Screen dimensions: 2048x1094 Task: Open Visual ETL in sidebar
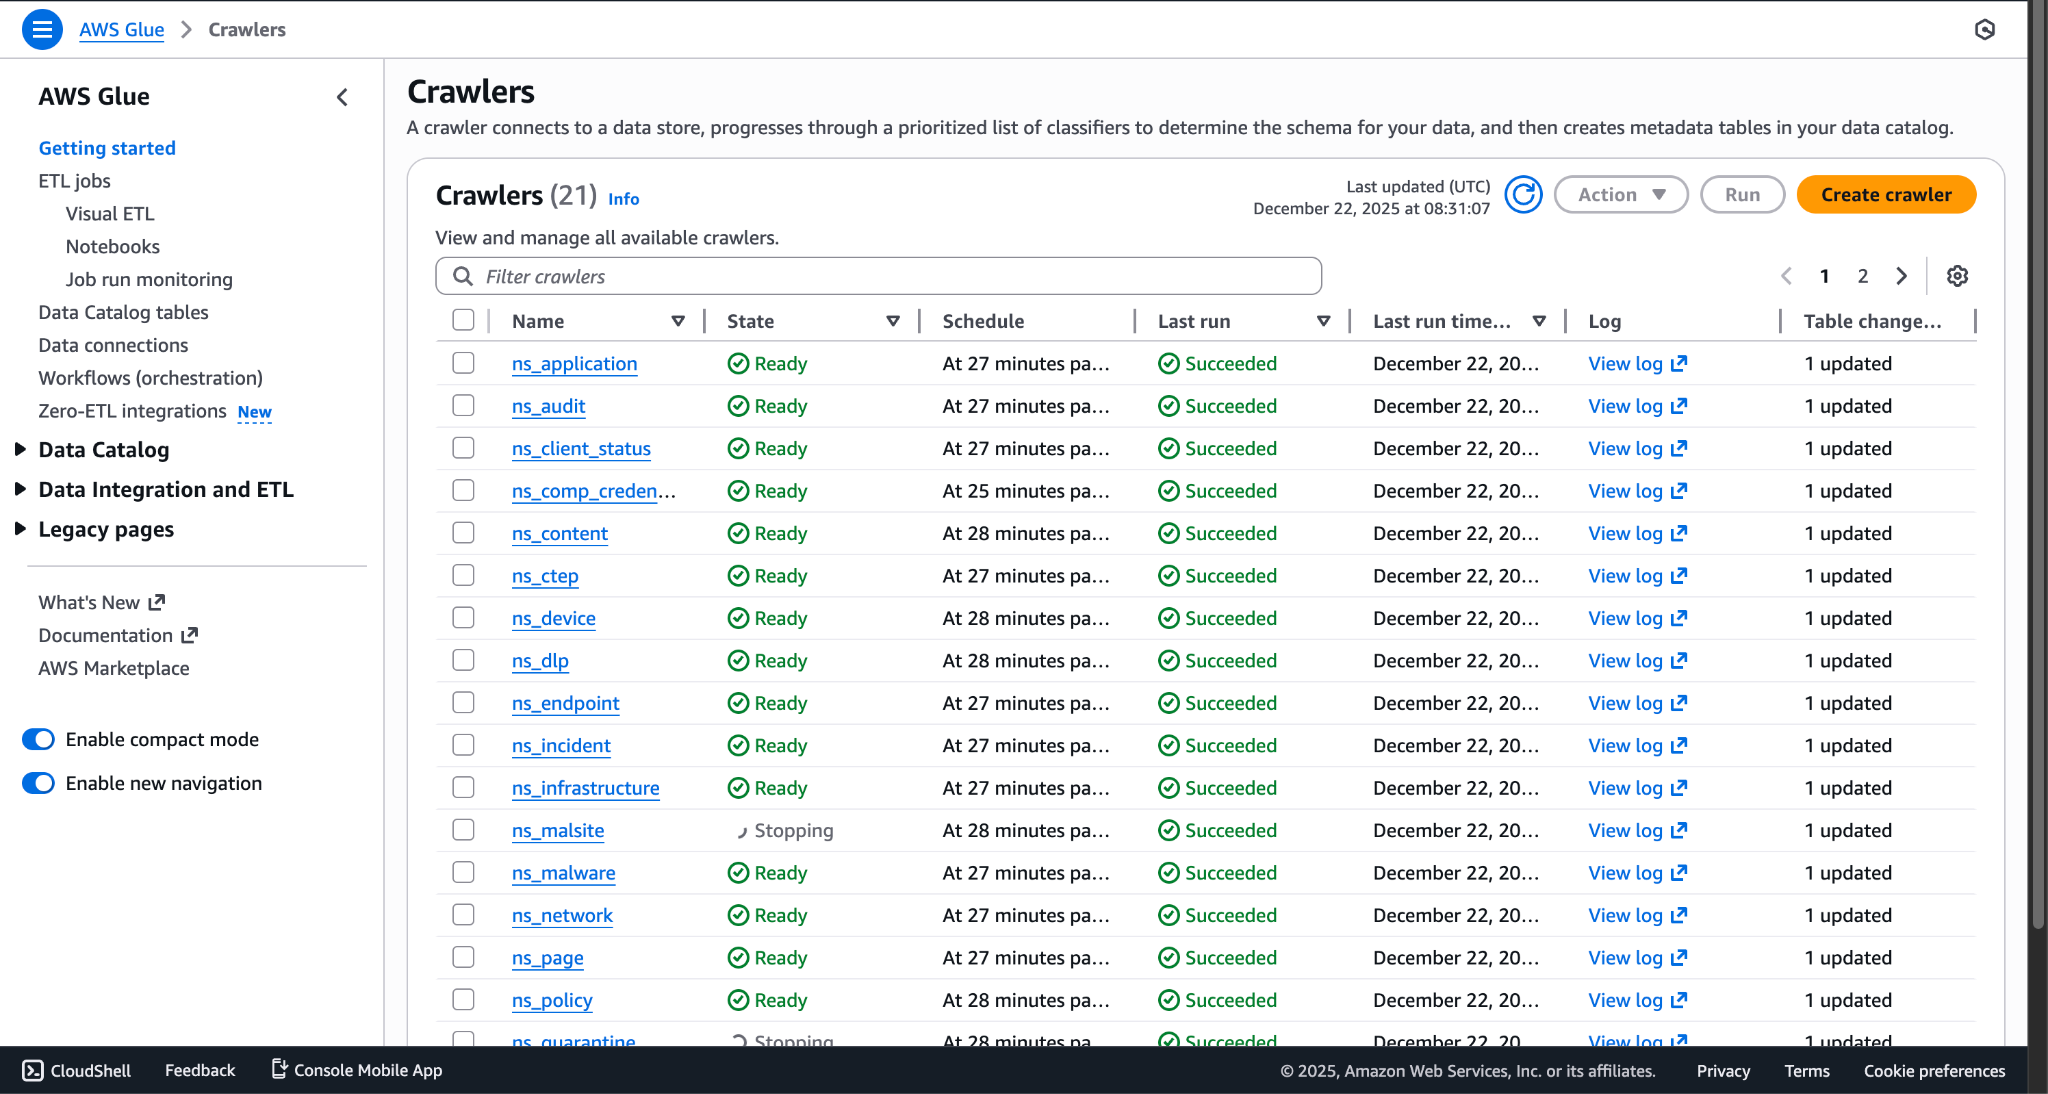pos(110,214)
